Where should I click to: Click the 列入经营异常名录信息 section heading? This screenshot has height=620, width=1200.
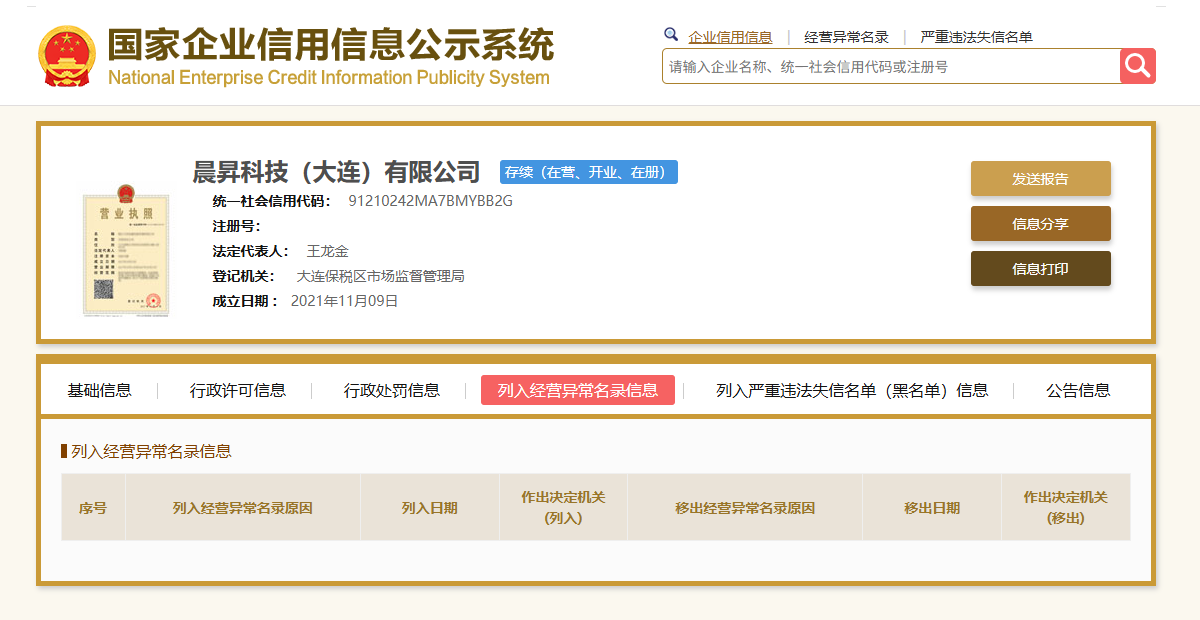pos(151,452)
